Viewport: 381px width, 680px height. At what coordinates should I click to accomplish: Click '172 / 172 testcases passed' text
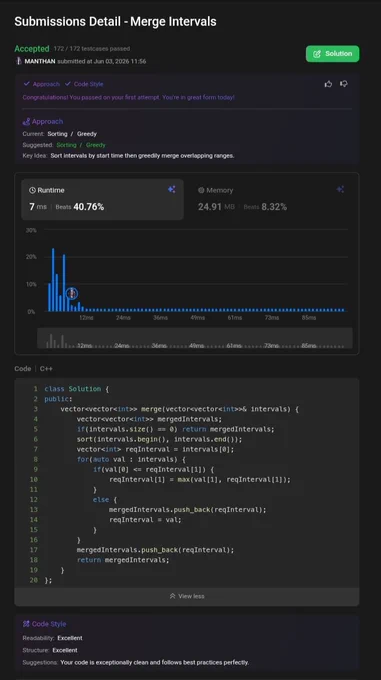coord(92,49)
